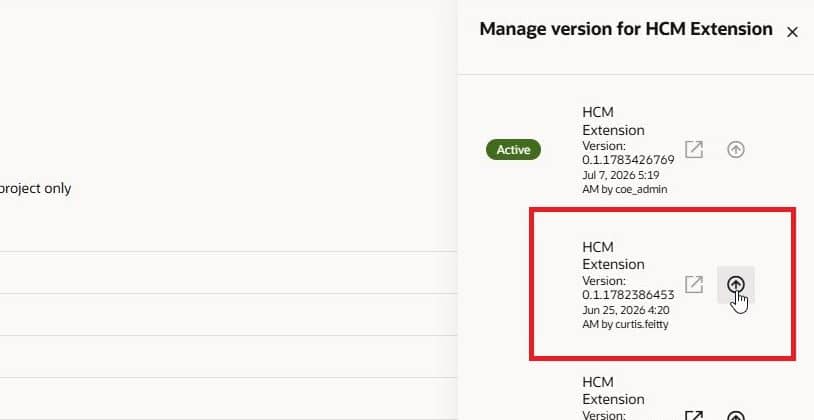This screenshot has height=420, width=814.
Task: Click version number 0.1.1782386453
Action: point(628,295)
